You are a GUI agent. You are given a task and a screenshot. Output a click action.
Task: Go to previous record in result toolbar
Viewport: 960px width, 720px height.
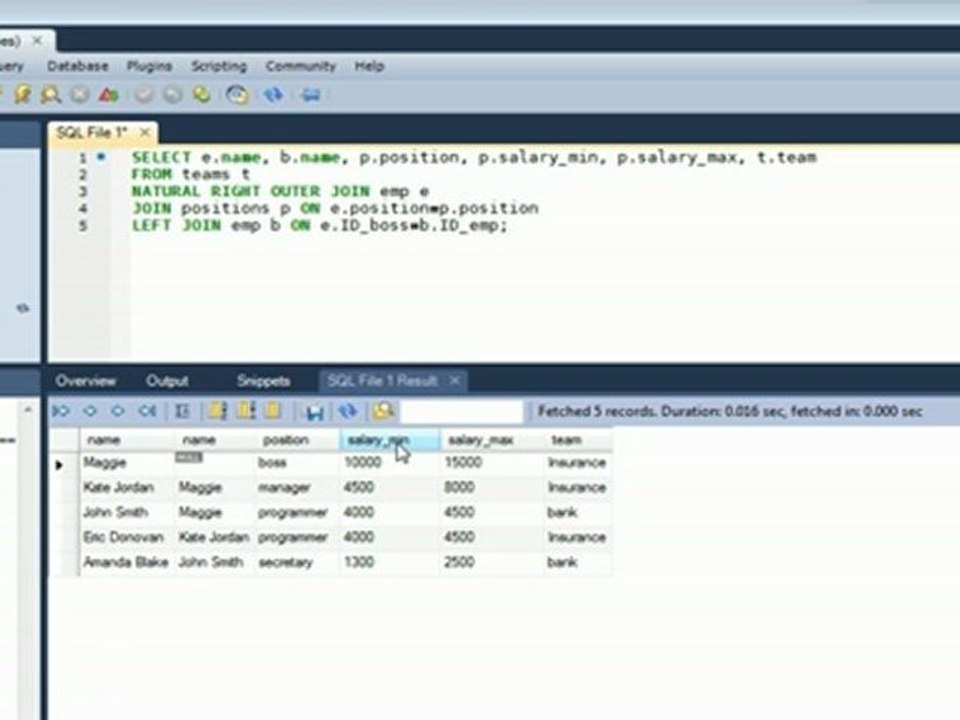click(x=90, y=411)
